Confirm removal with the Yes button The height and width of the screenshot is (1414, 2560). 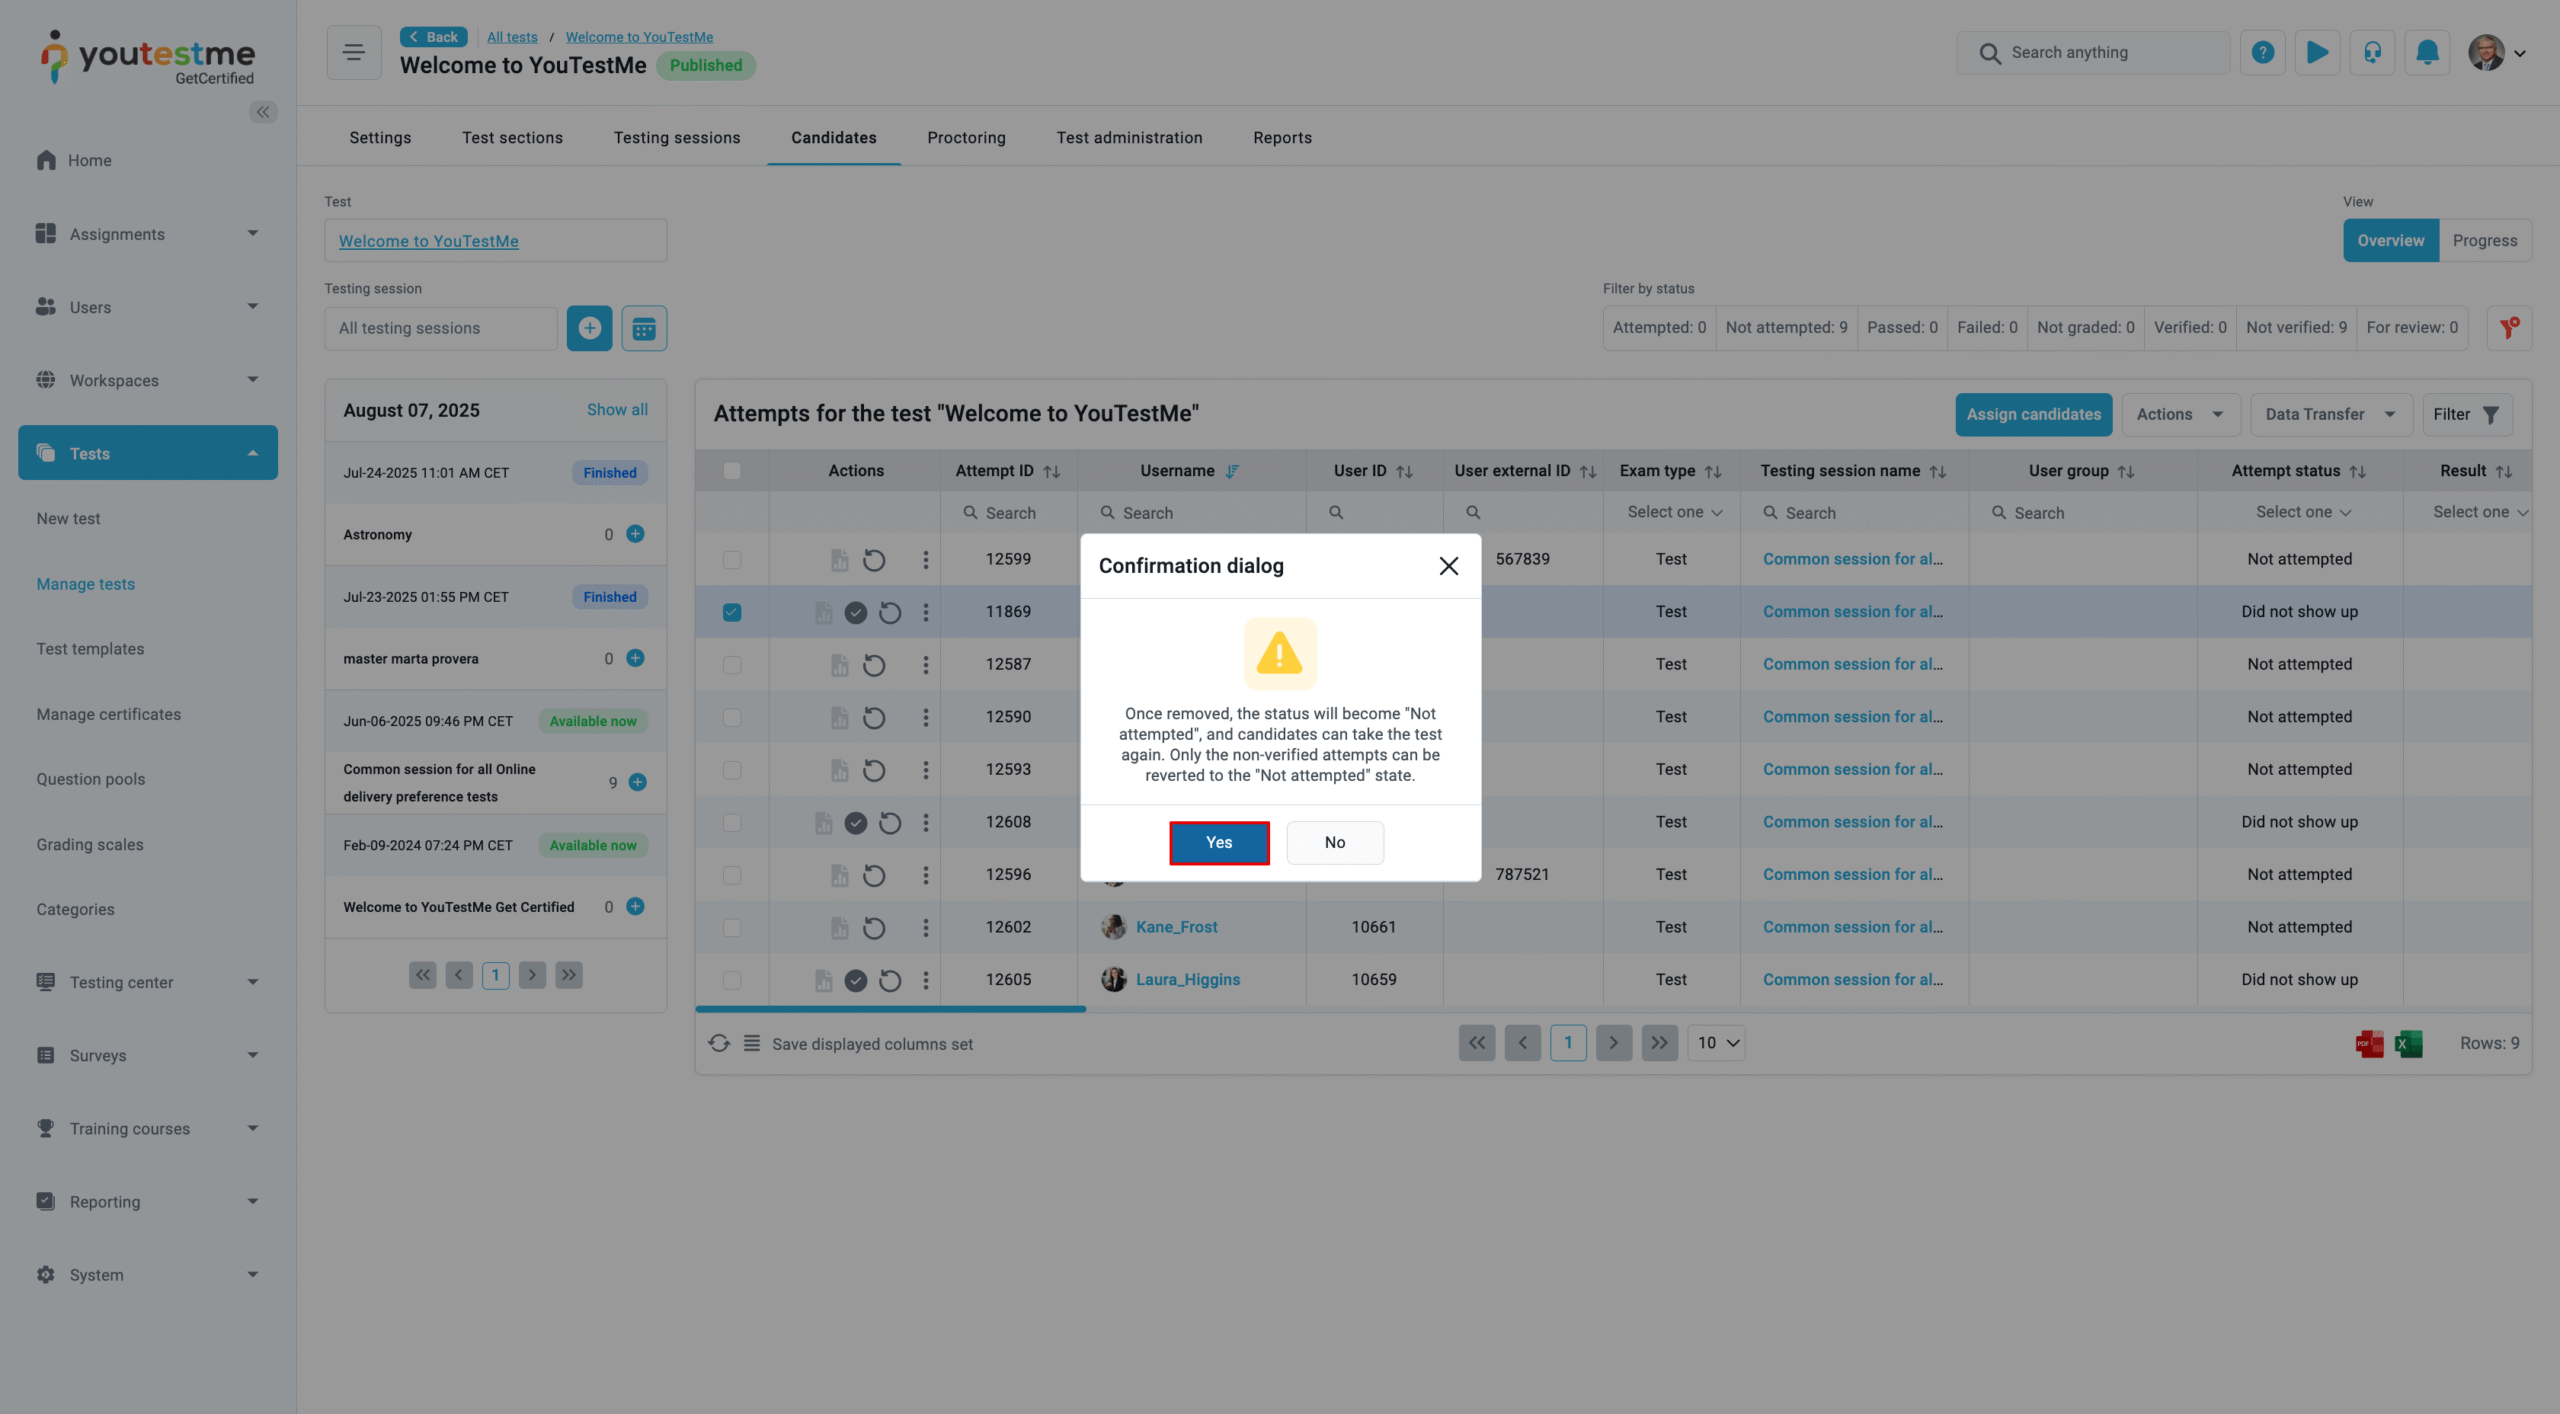1219,842
